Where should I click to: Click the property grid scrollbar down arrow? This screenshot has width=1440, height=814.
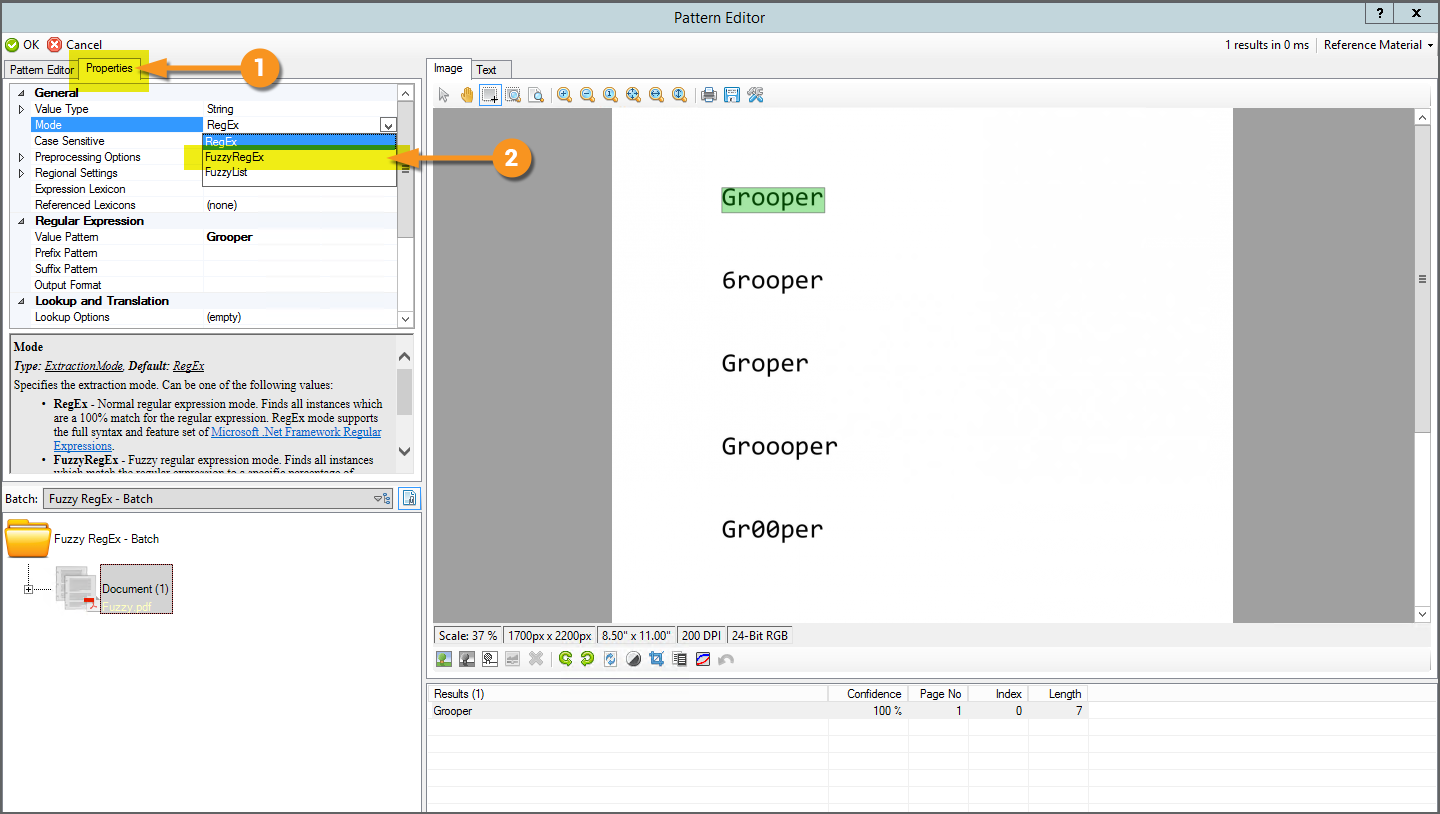(405, 319)
